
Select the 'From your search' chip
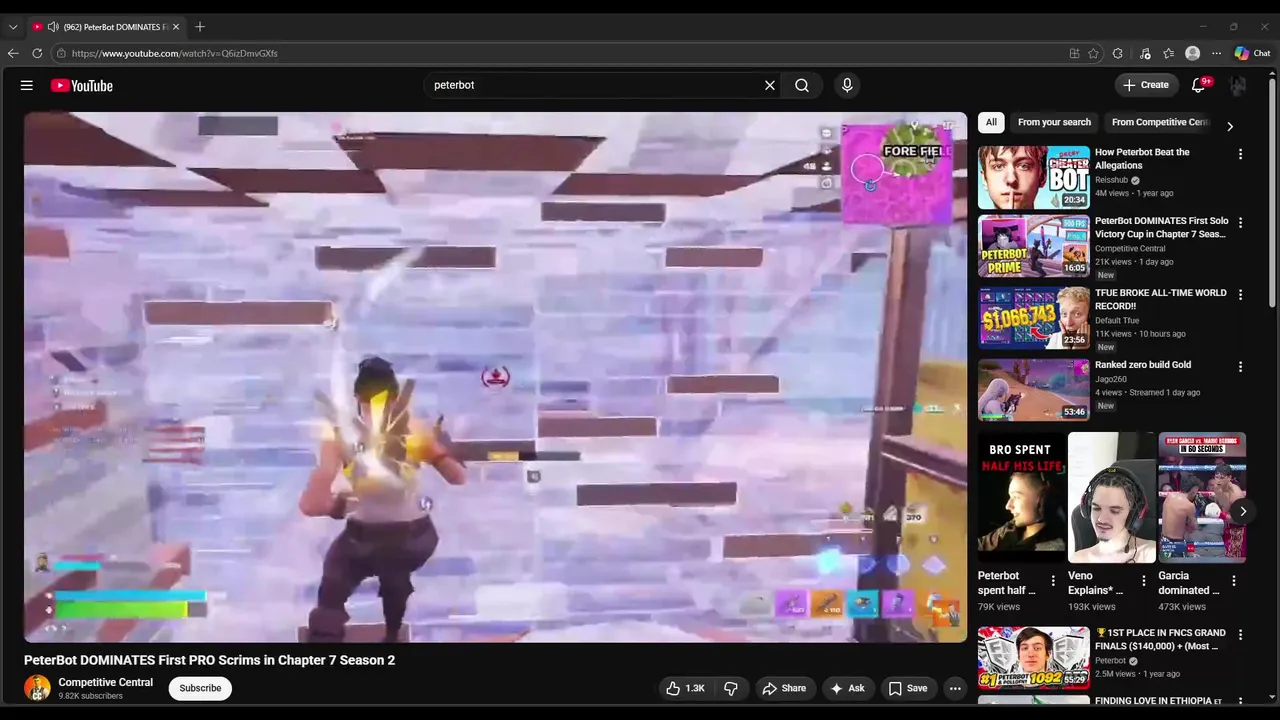[x=1054, y=122]
